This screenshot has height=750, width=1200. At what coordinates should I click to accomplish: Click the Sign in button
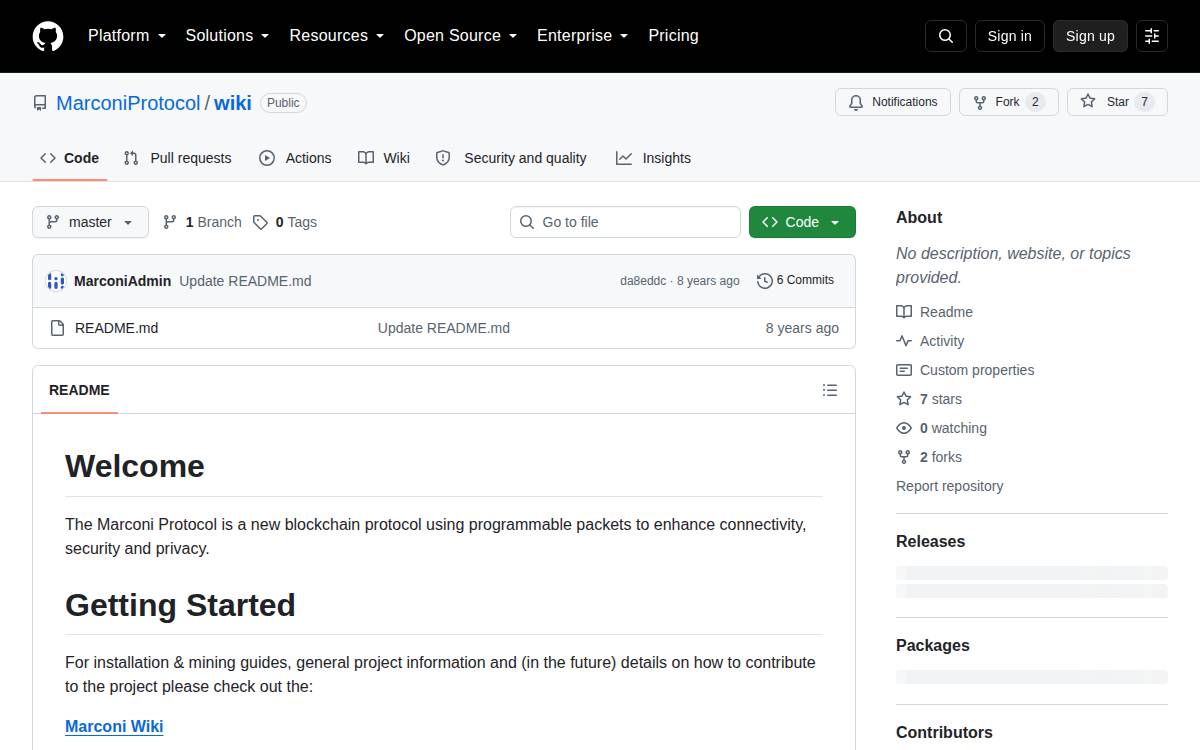coord(1009,36)
